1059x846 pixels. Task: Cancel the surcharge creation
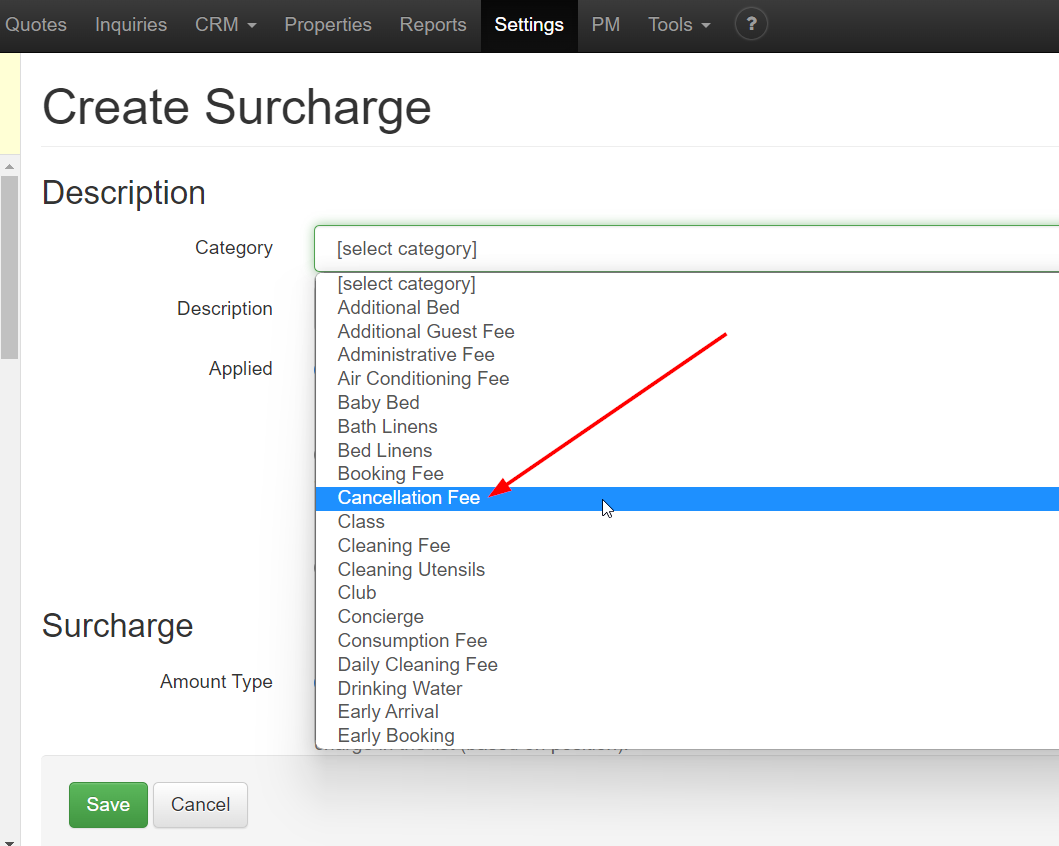click(200, 804)
